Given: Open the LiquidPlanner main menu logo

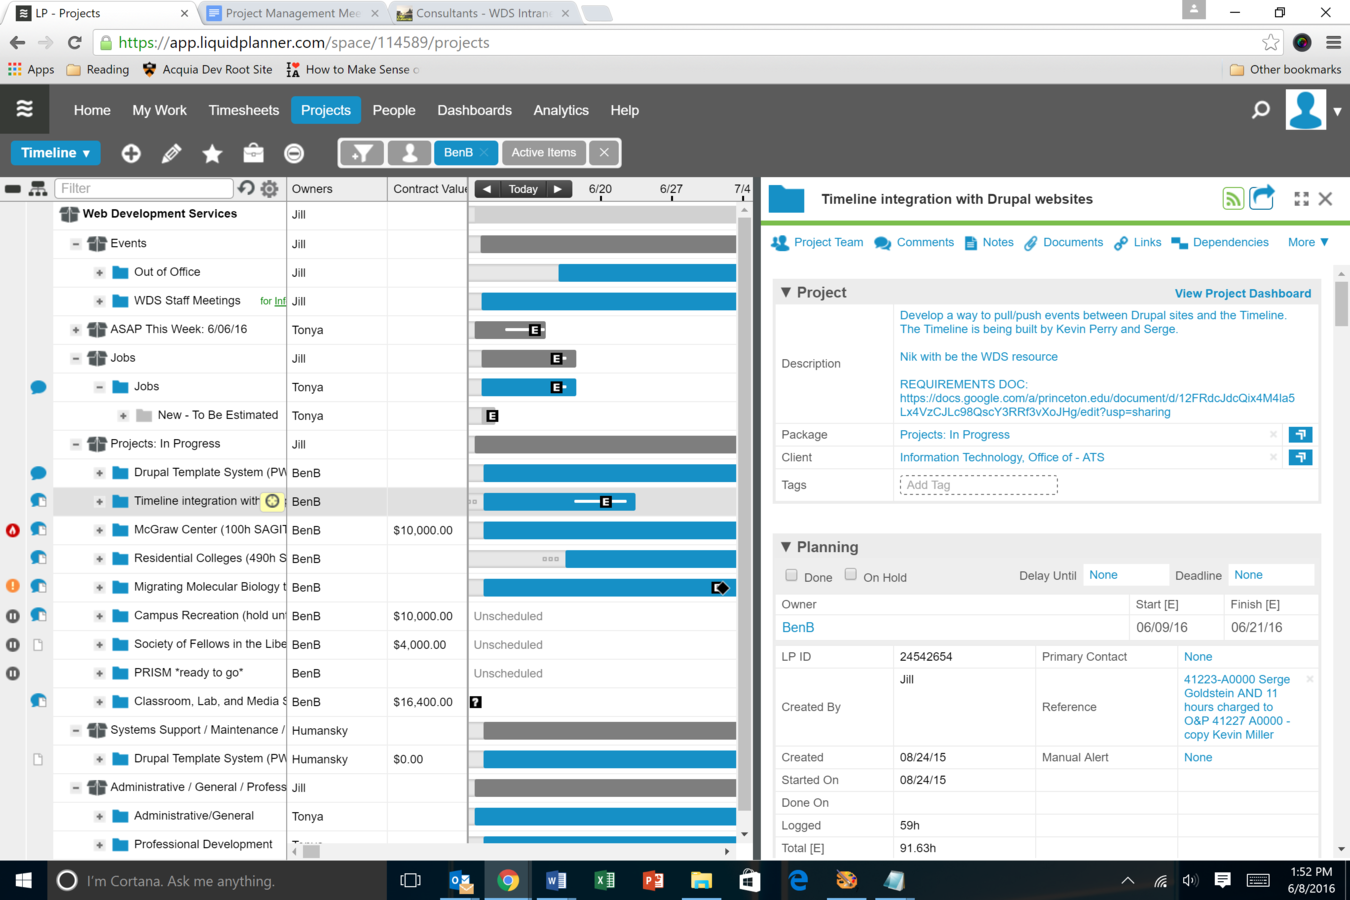Looking at the screenshot, I should 24,109.
